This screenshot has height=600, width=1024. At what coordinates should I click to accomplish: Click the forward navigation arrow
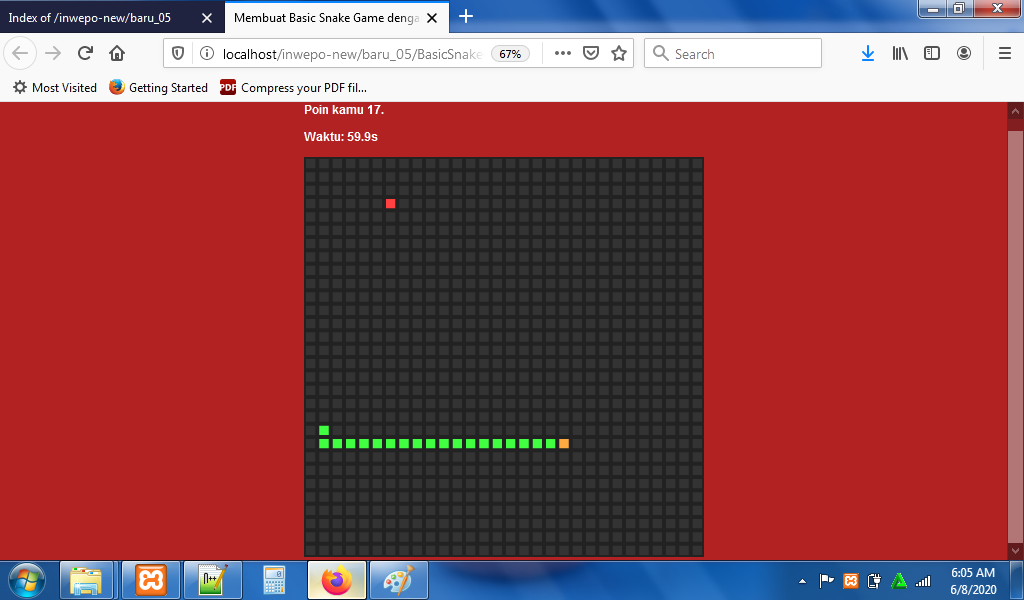click(x=53, y=54)
